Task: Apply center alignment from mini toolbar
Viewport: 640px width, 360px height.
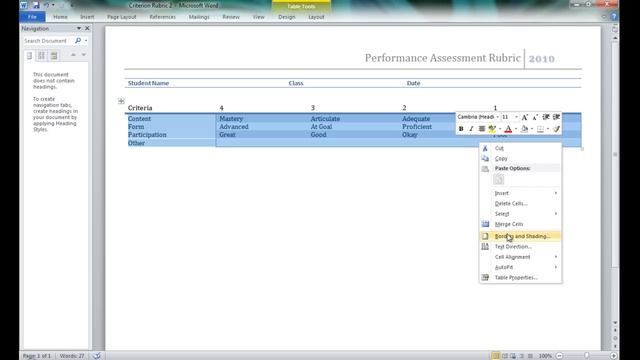Action: click(482, 129)
